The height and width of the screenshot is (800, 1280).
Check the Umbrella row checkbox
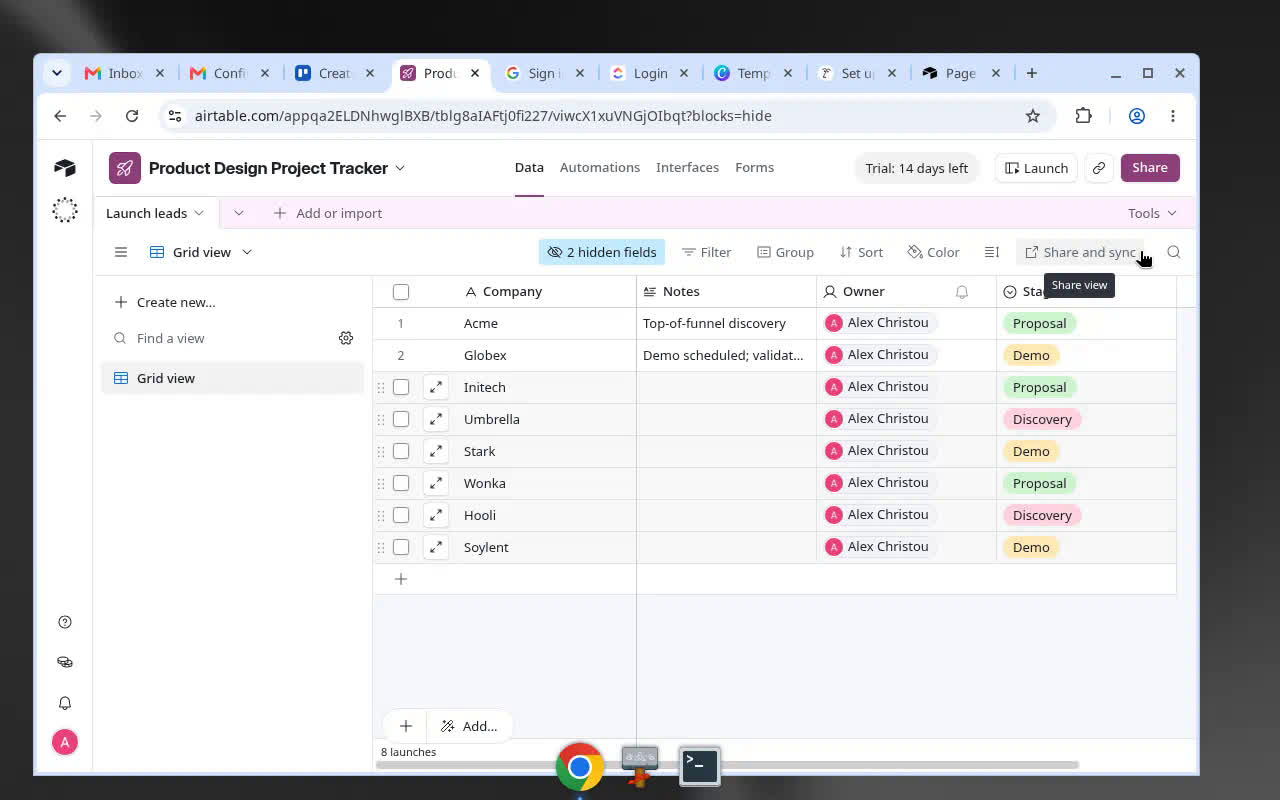(x=401, y=419)
